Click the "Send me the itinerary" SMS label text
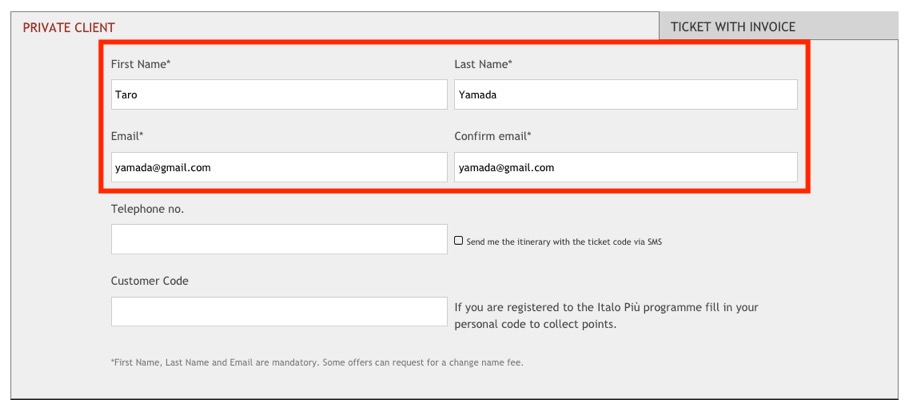The width and height of the screenshot is (913, 412). (564, 242)
